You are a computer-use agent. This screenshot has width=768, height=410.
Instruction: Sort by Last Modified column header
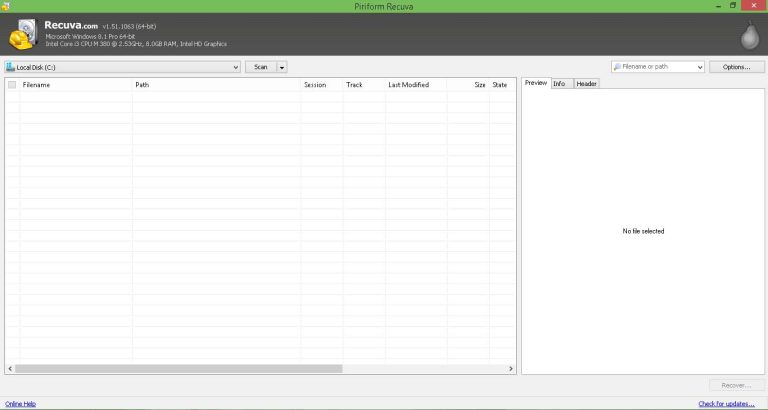pyautogui.click(x=416, y=85)
